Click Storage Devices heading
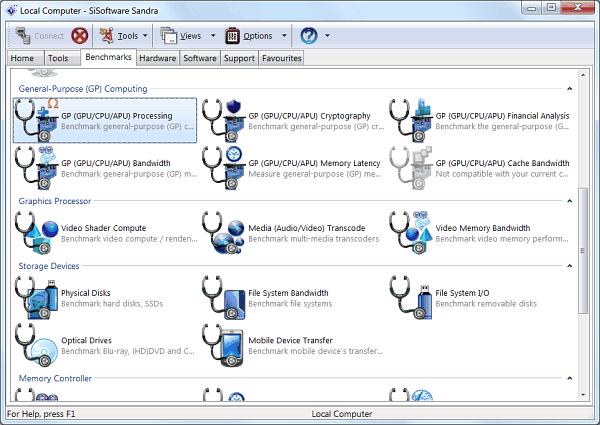 pyautogui.click(x=49, y=265)
